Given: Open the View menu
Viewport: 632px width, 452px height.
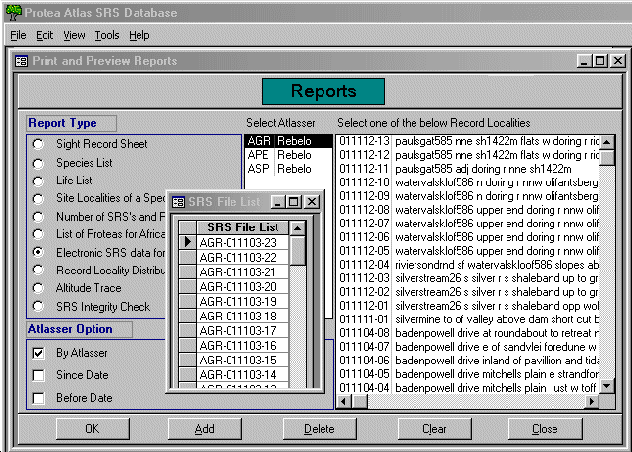Looking at the screenshot, I should (74, 35).
